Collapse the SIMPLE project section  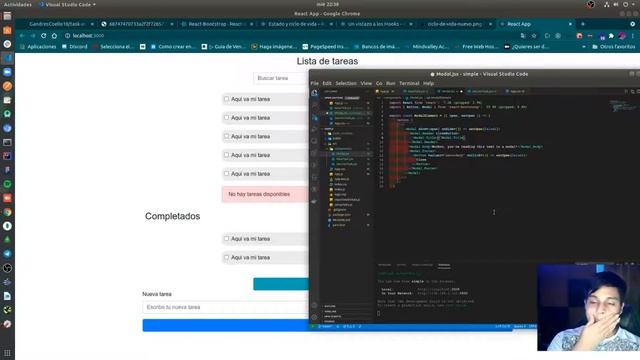(329, 129)
